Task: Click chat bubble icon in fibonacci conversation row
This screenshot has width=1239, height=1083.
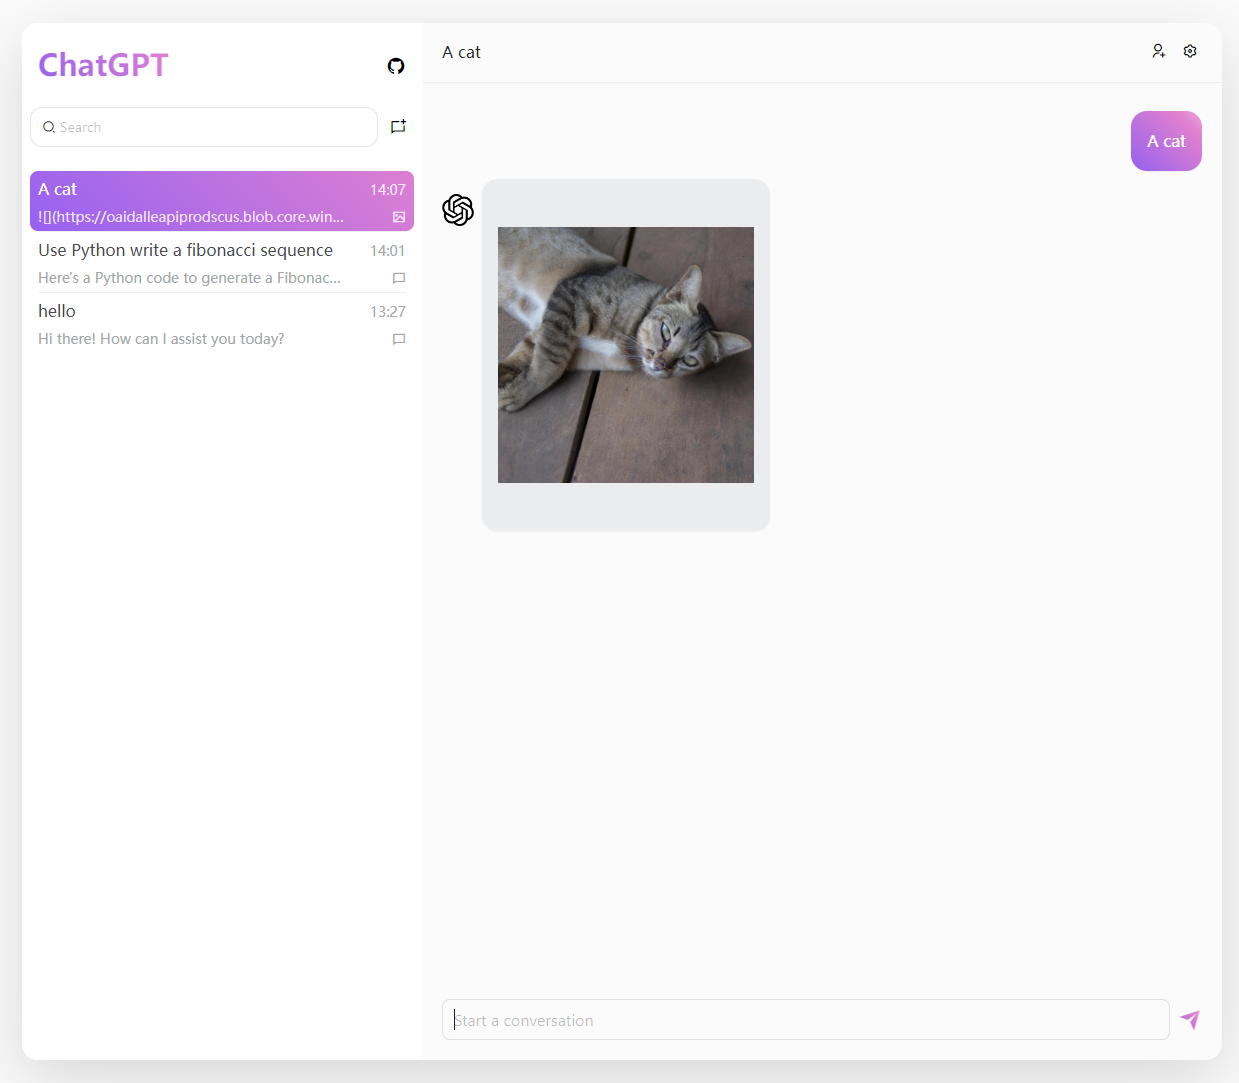Action: pos(399,278)
